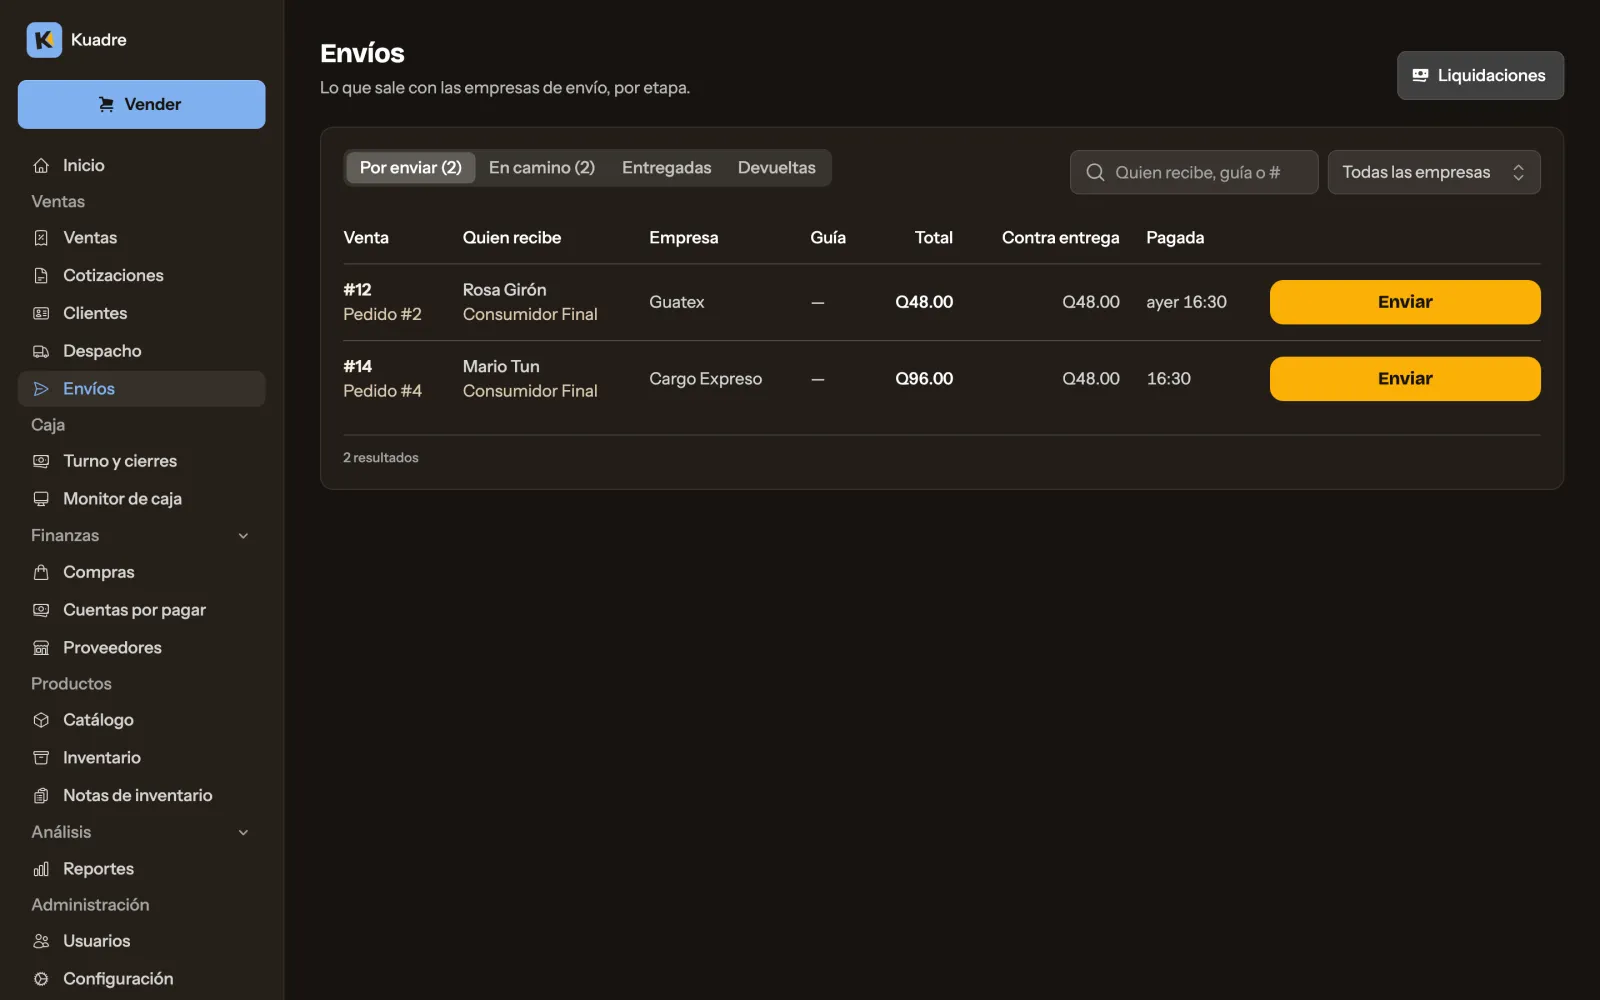Click the box icon beside Catálogo
Viewport: 1600px width, 1000px height.
tap(41, 720)
